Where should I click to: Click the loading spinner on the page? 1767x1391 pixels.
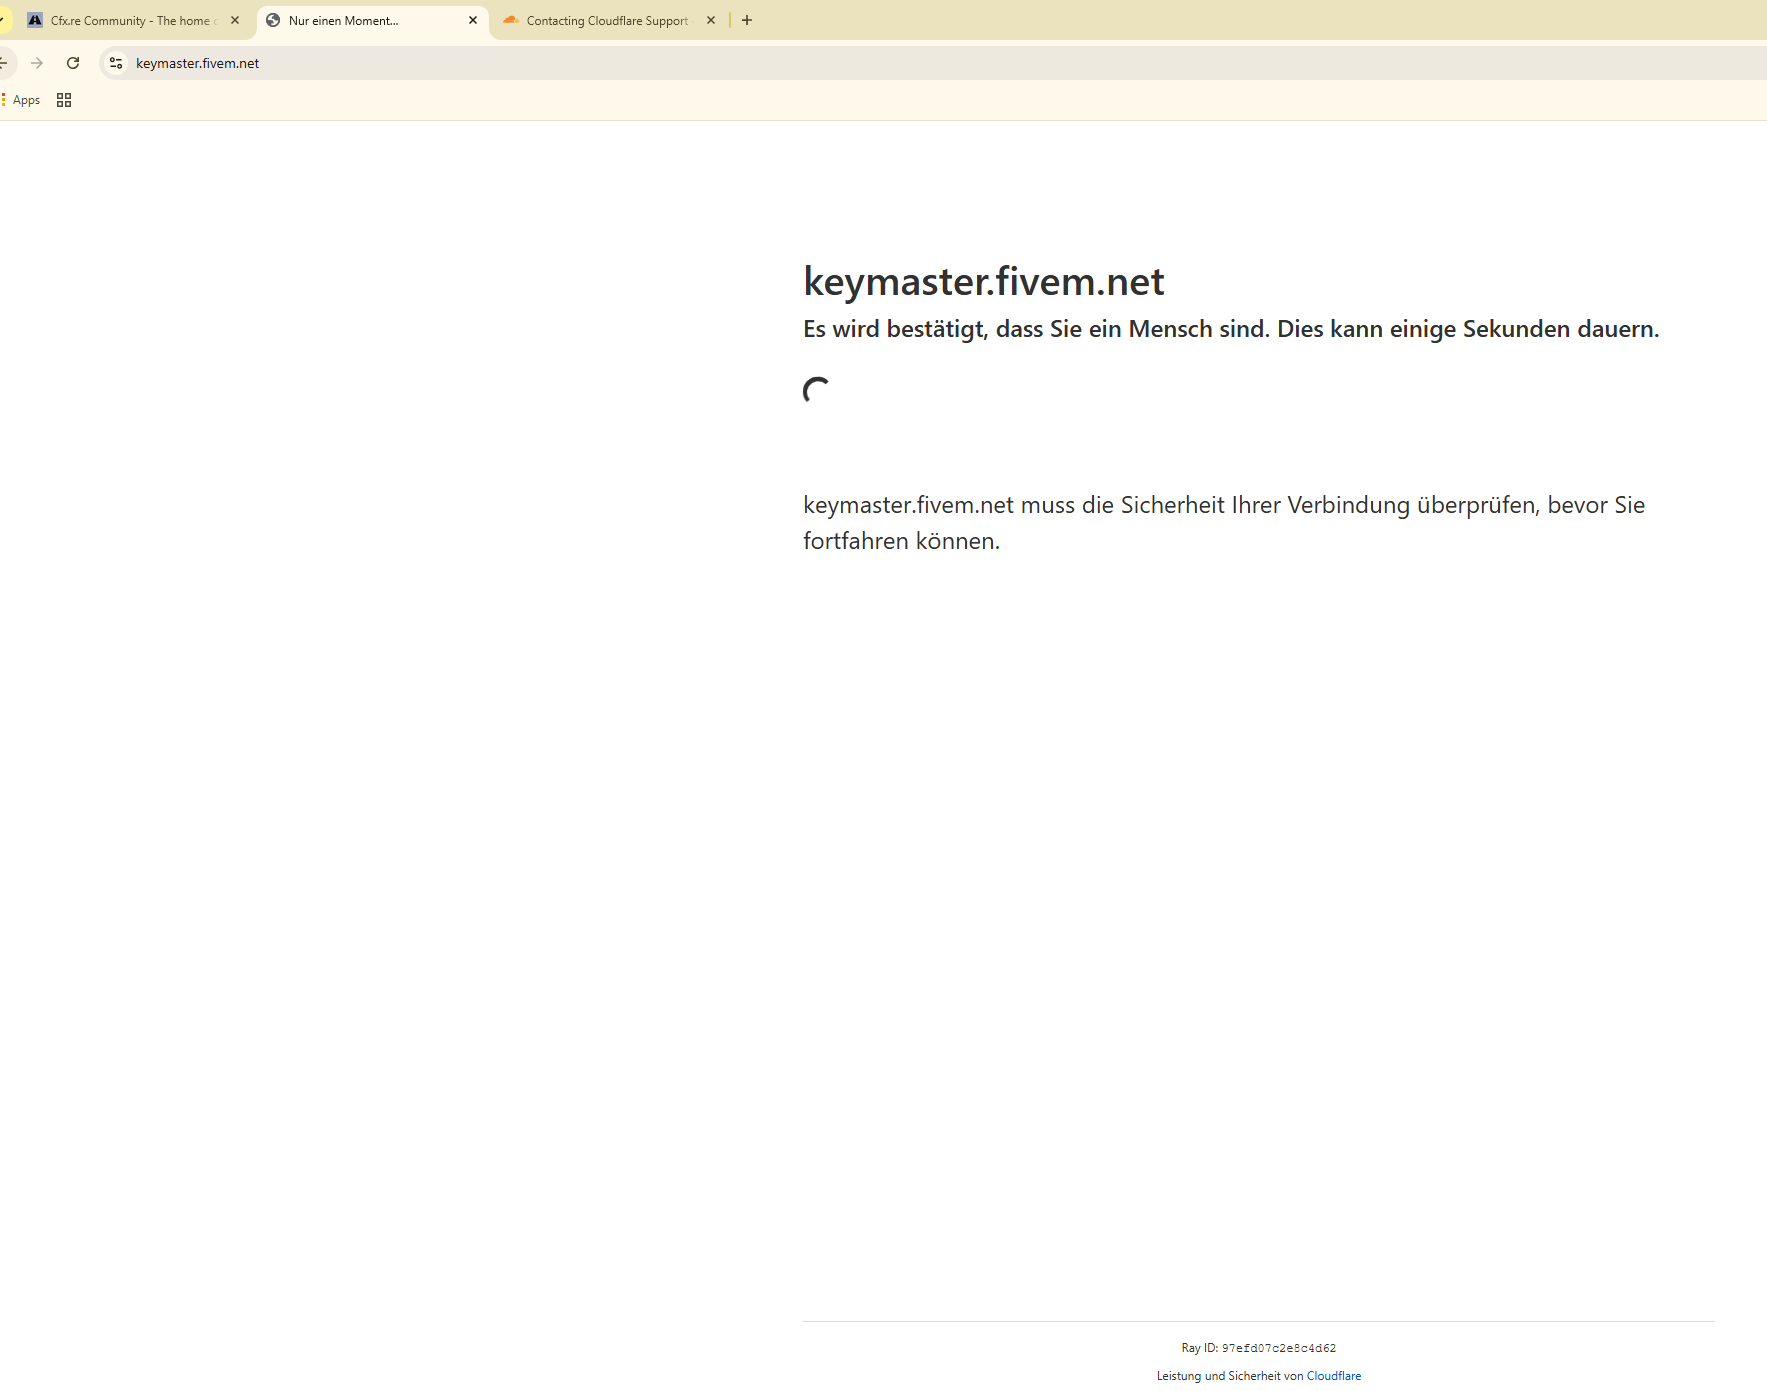click(817, 391)
